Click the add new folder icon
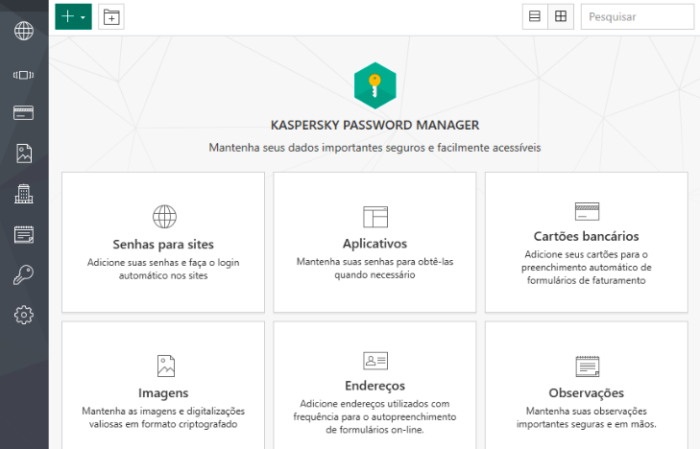Screen dimensions: 700x449 click(111, 17)
